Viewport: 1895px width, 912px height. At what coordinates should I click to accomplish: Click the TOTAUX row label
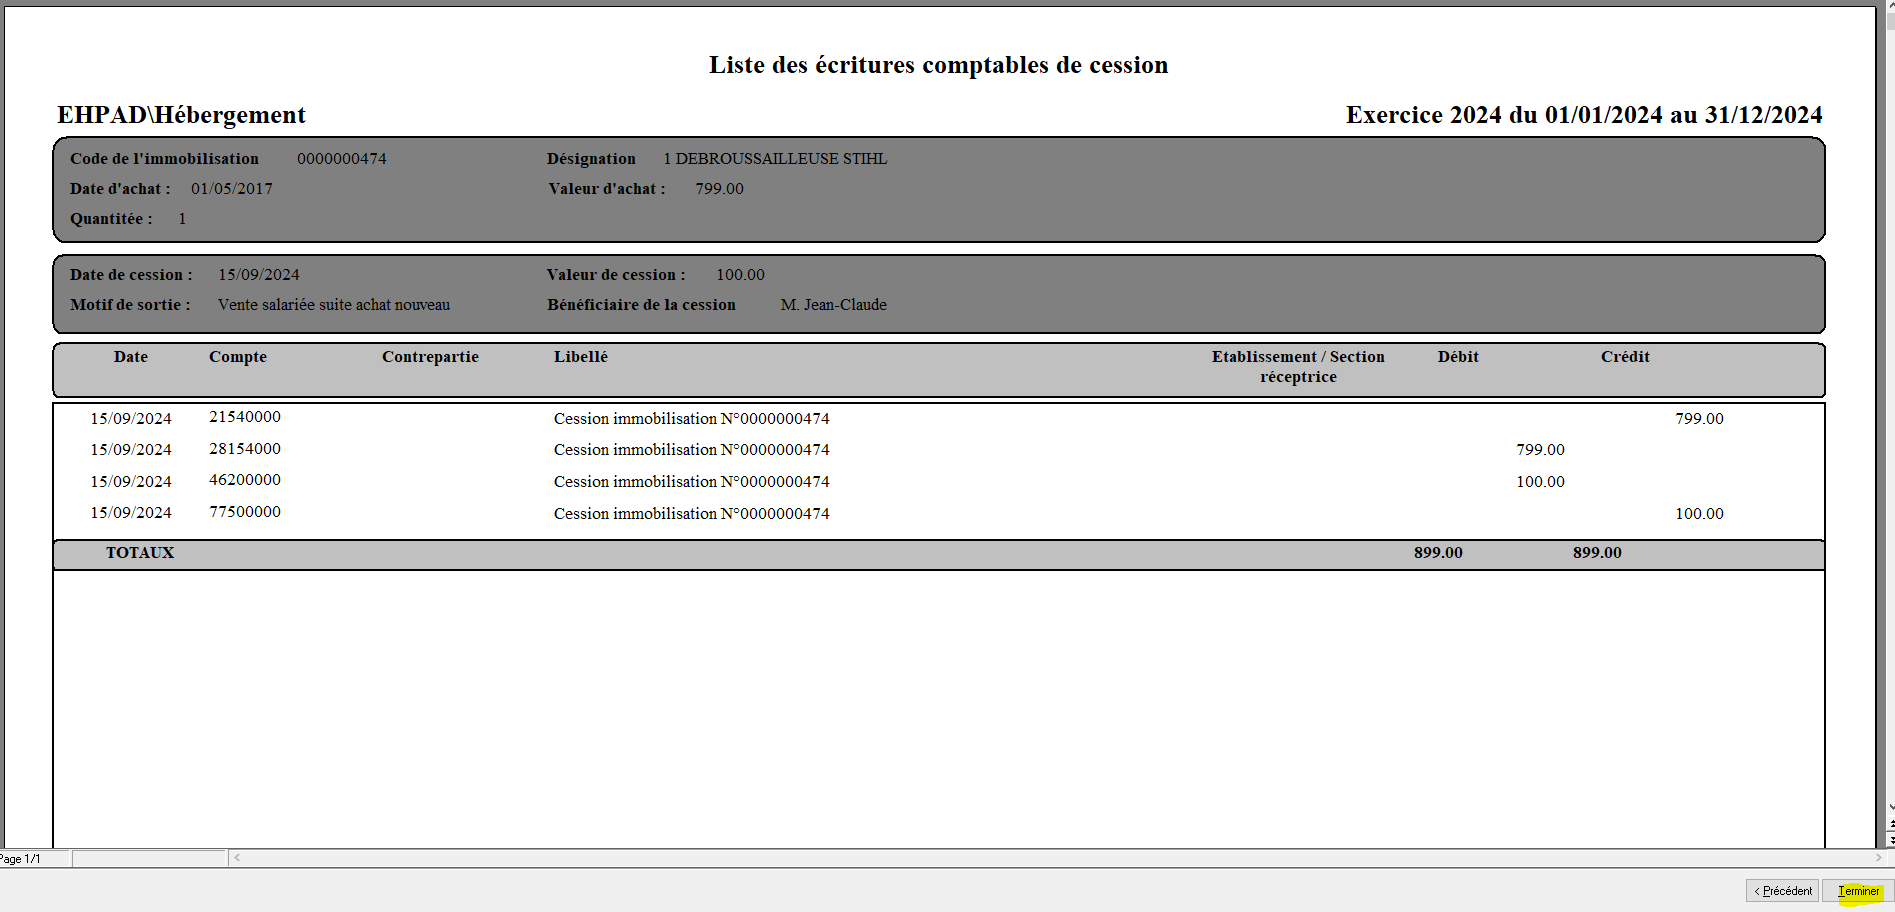pos(140,553)
